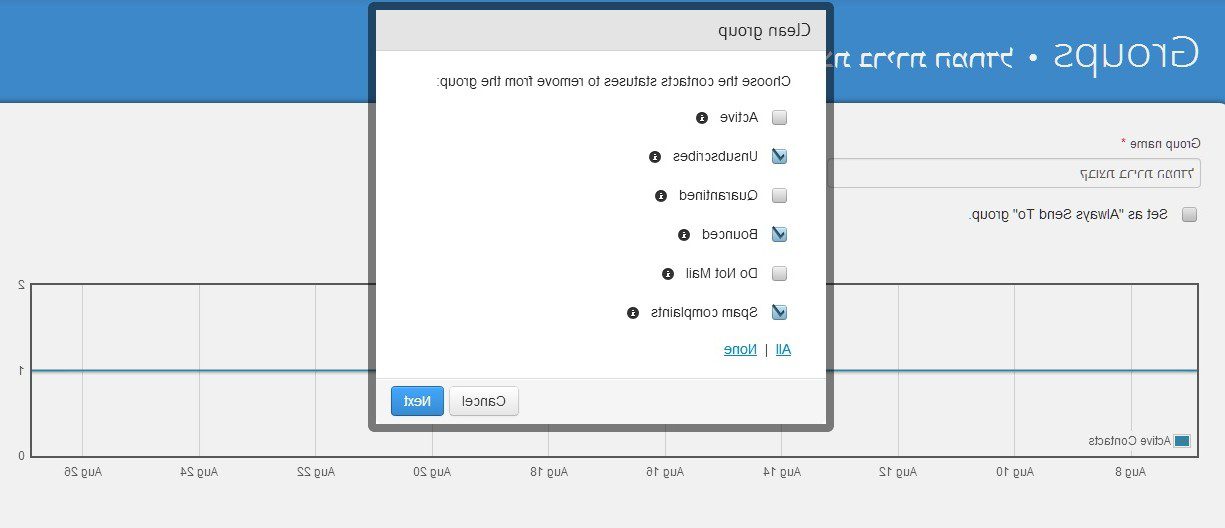Screen dimensions: 1225x528
Task: Click the Do Not Mail info icon
Action: [x=667, y=273]
